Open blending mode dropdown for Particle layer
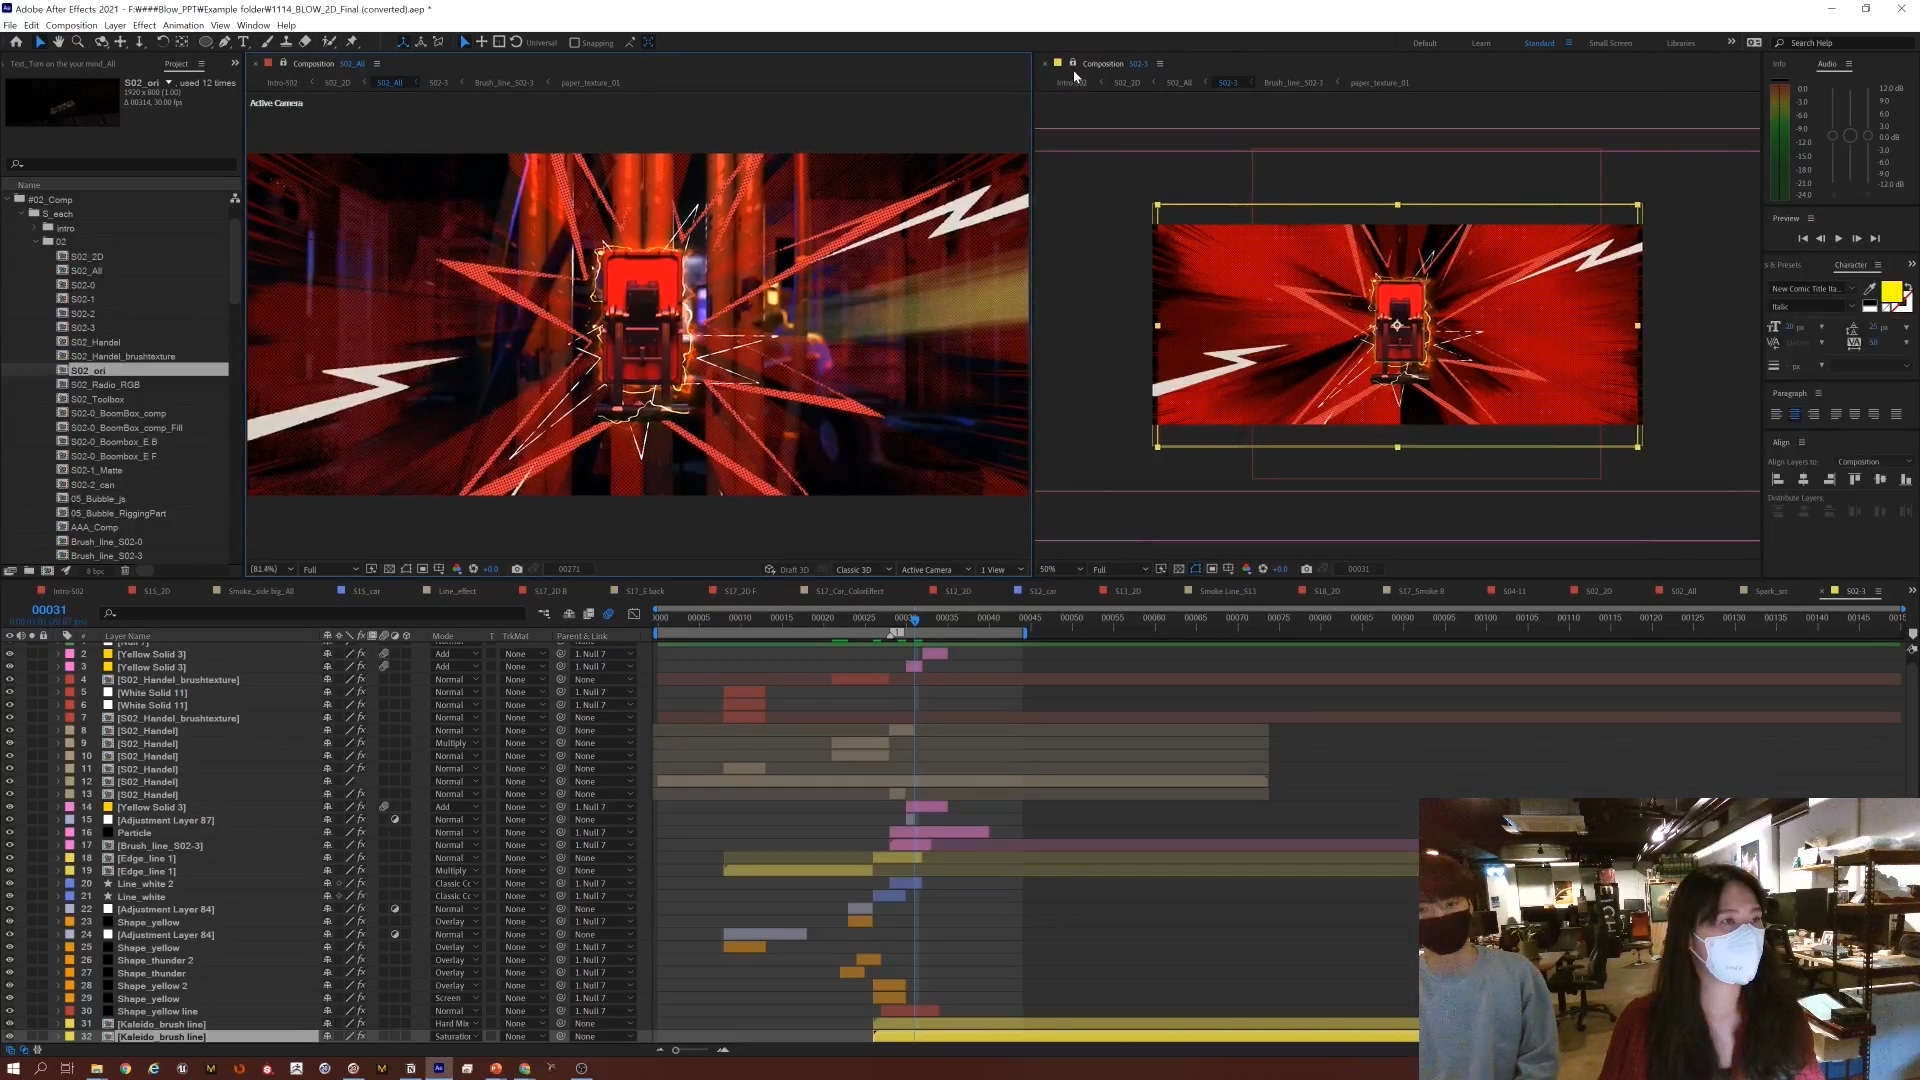This screenshot has width=1920, height=1080. point(456,833)
